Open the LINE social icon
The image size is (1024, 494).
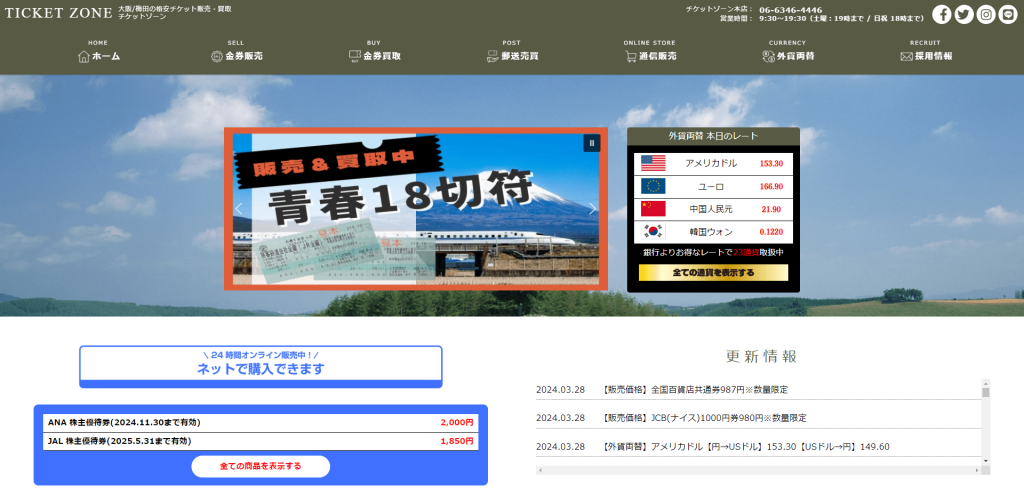click(1008, 14)
